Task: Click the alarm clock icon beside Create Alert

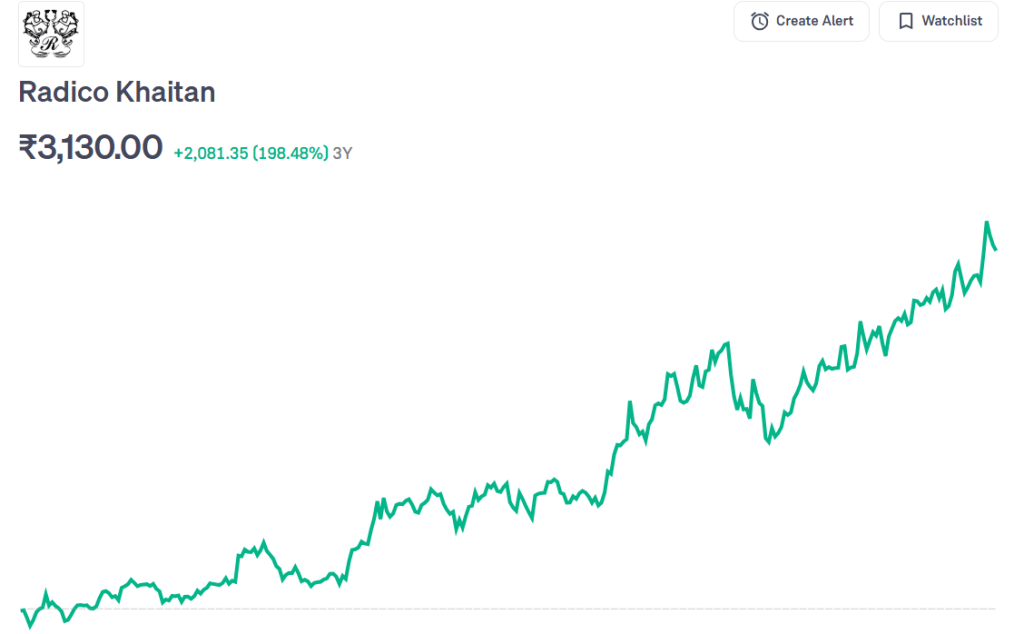Action: pyautogui.click(x=760, y=21)
